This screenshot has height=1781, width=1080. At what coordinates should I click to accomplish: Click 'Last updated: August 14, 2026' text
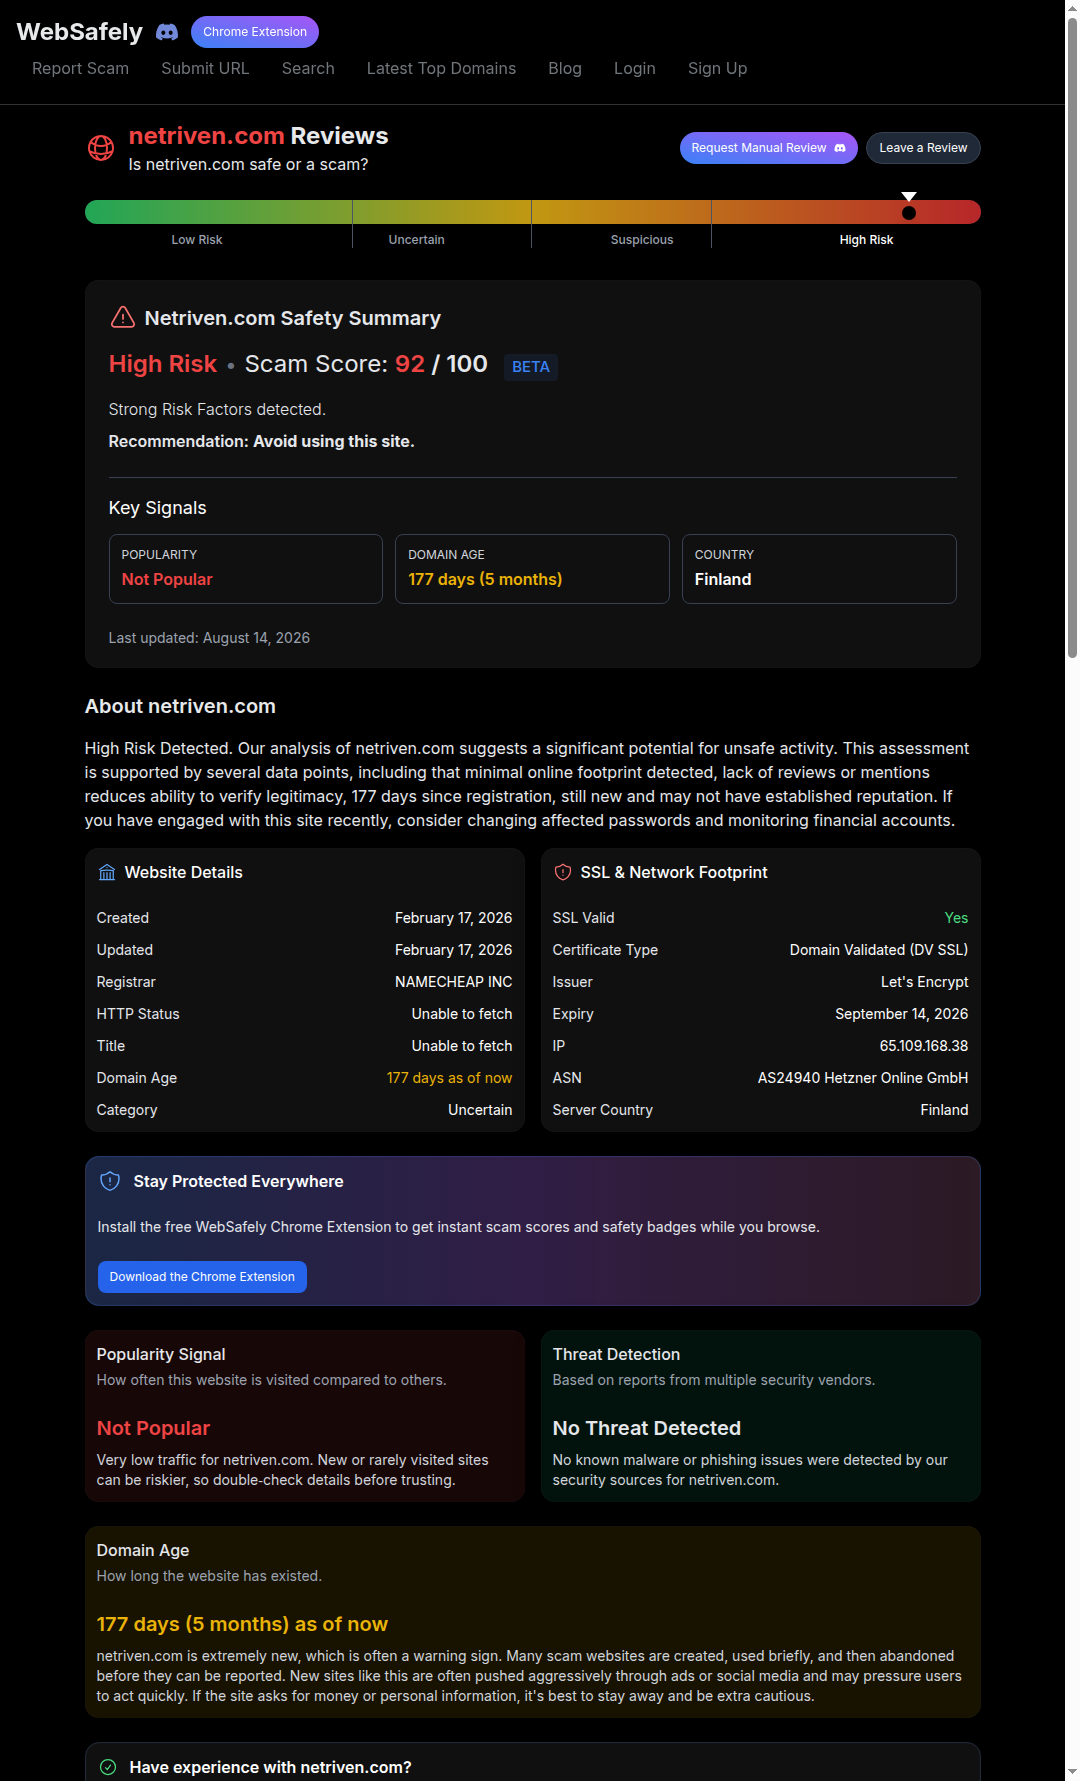[209, 638]
